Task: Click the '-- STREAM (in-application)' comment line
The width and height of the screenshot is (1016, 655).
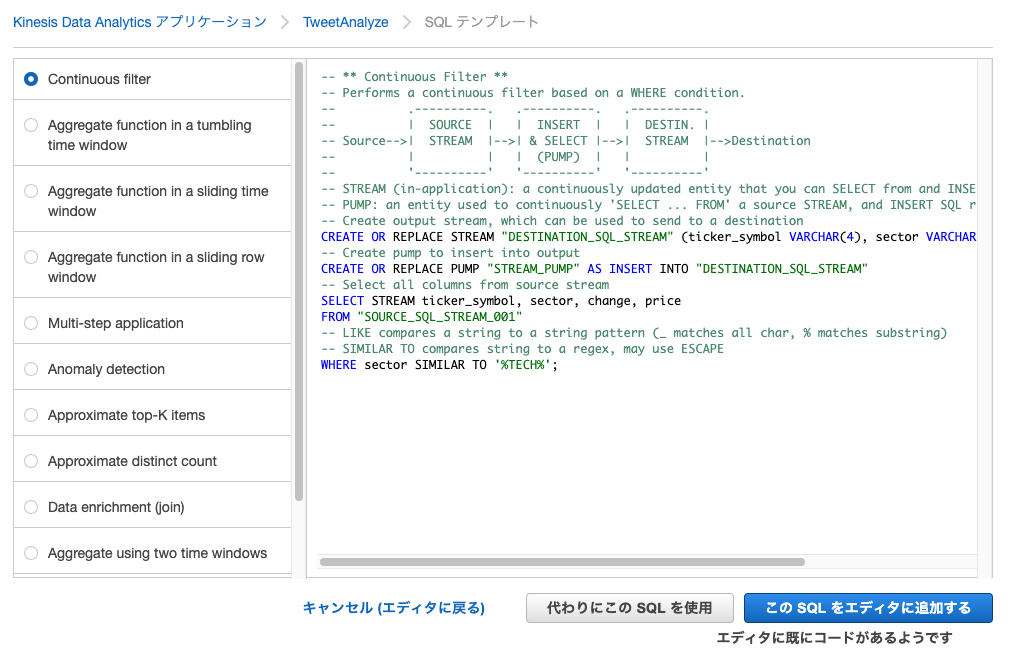Action: point(648,189)
